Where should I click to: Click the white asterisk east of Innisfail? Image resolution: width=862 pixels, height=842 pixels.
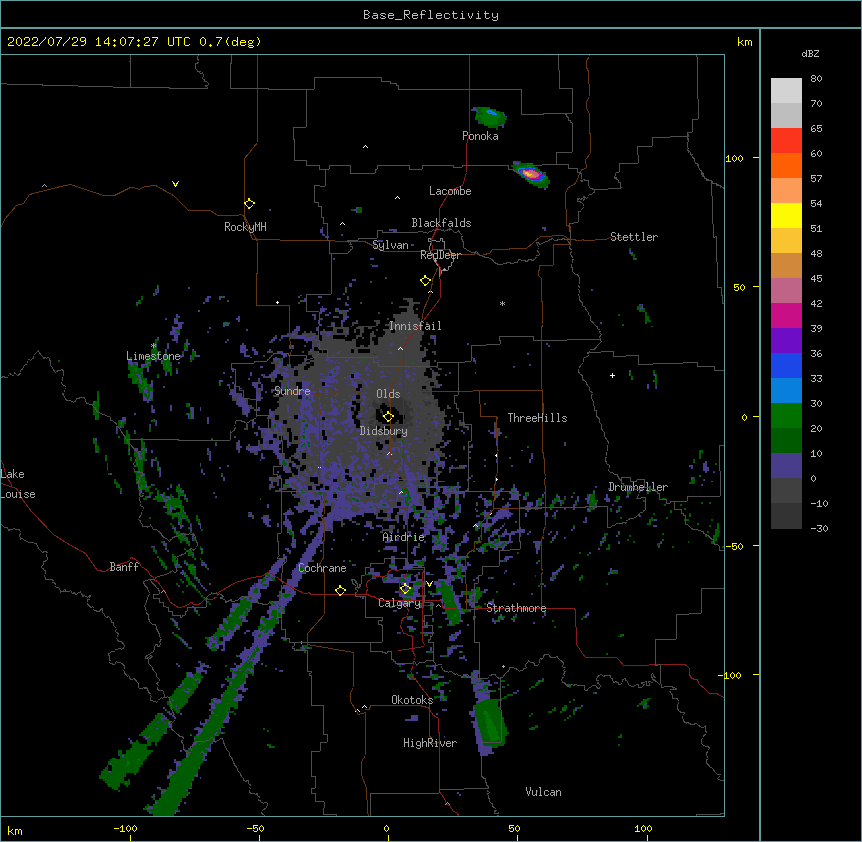click(x=502, y=304)
